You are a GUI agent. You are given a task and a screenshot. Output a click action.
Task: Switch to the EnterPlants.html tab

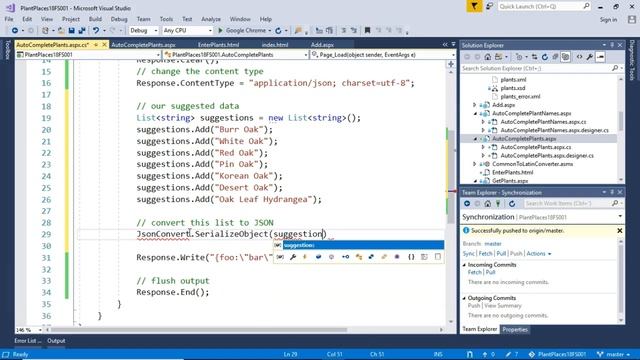[x=218, y=45]
